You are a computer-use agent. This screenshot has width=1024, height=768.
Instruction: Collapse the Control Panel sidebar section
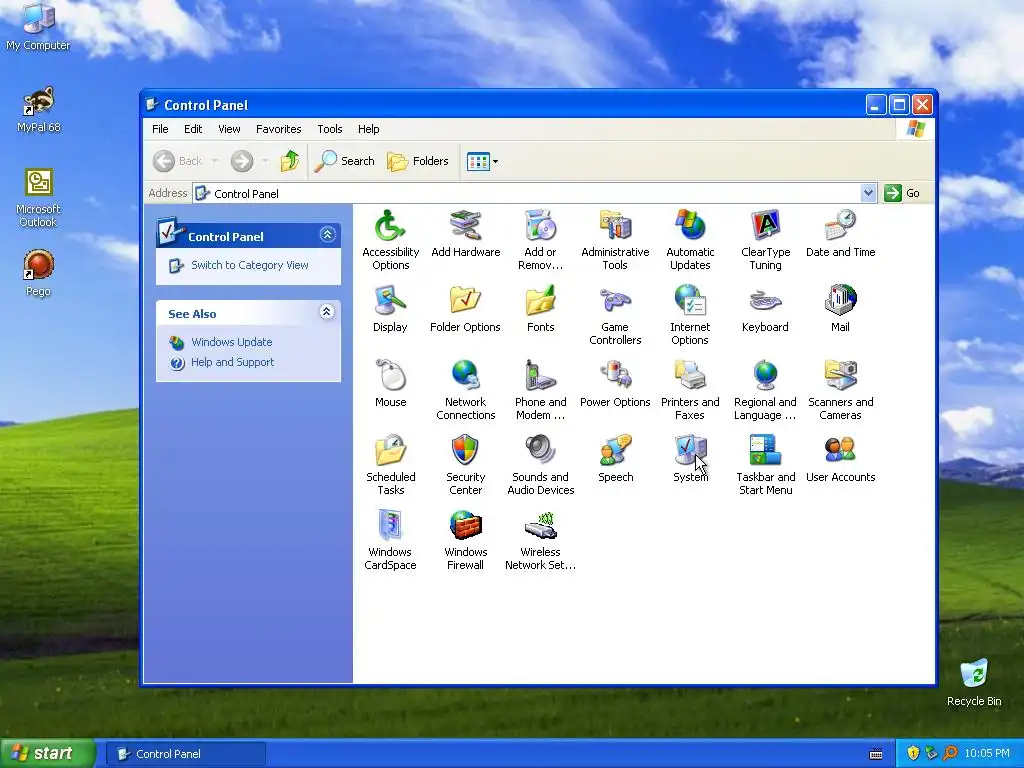click(327, 234)
